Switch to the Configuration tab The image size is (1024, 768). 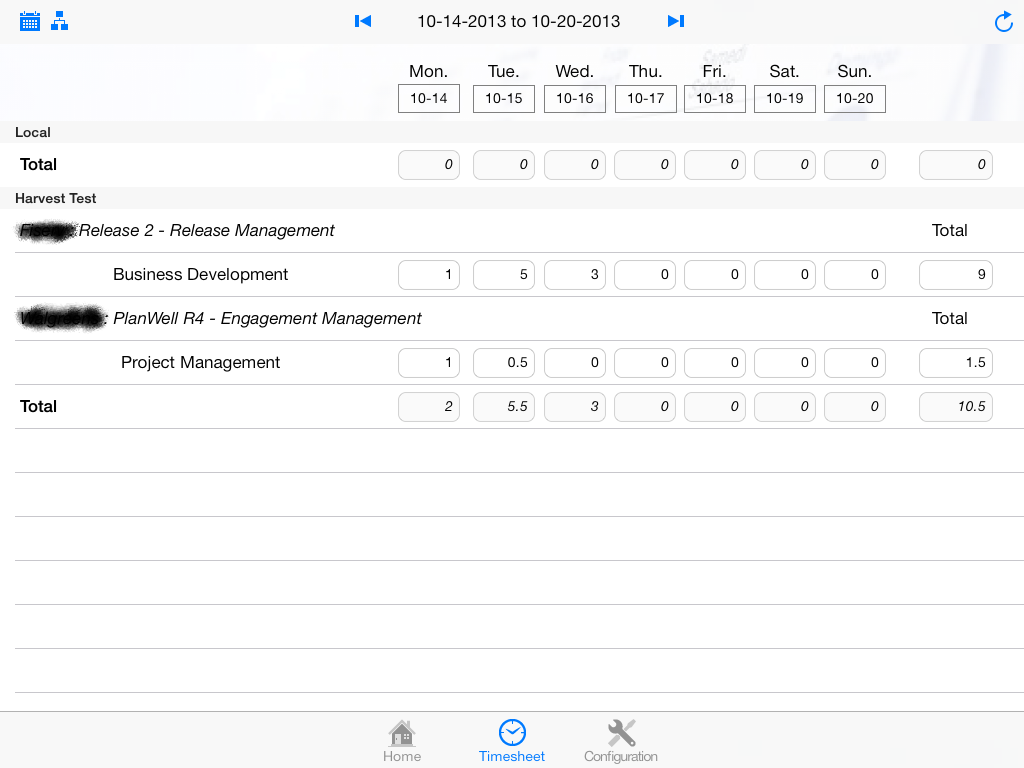621,741
